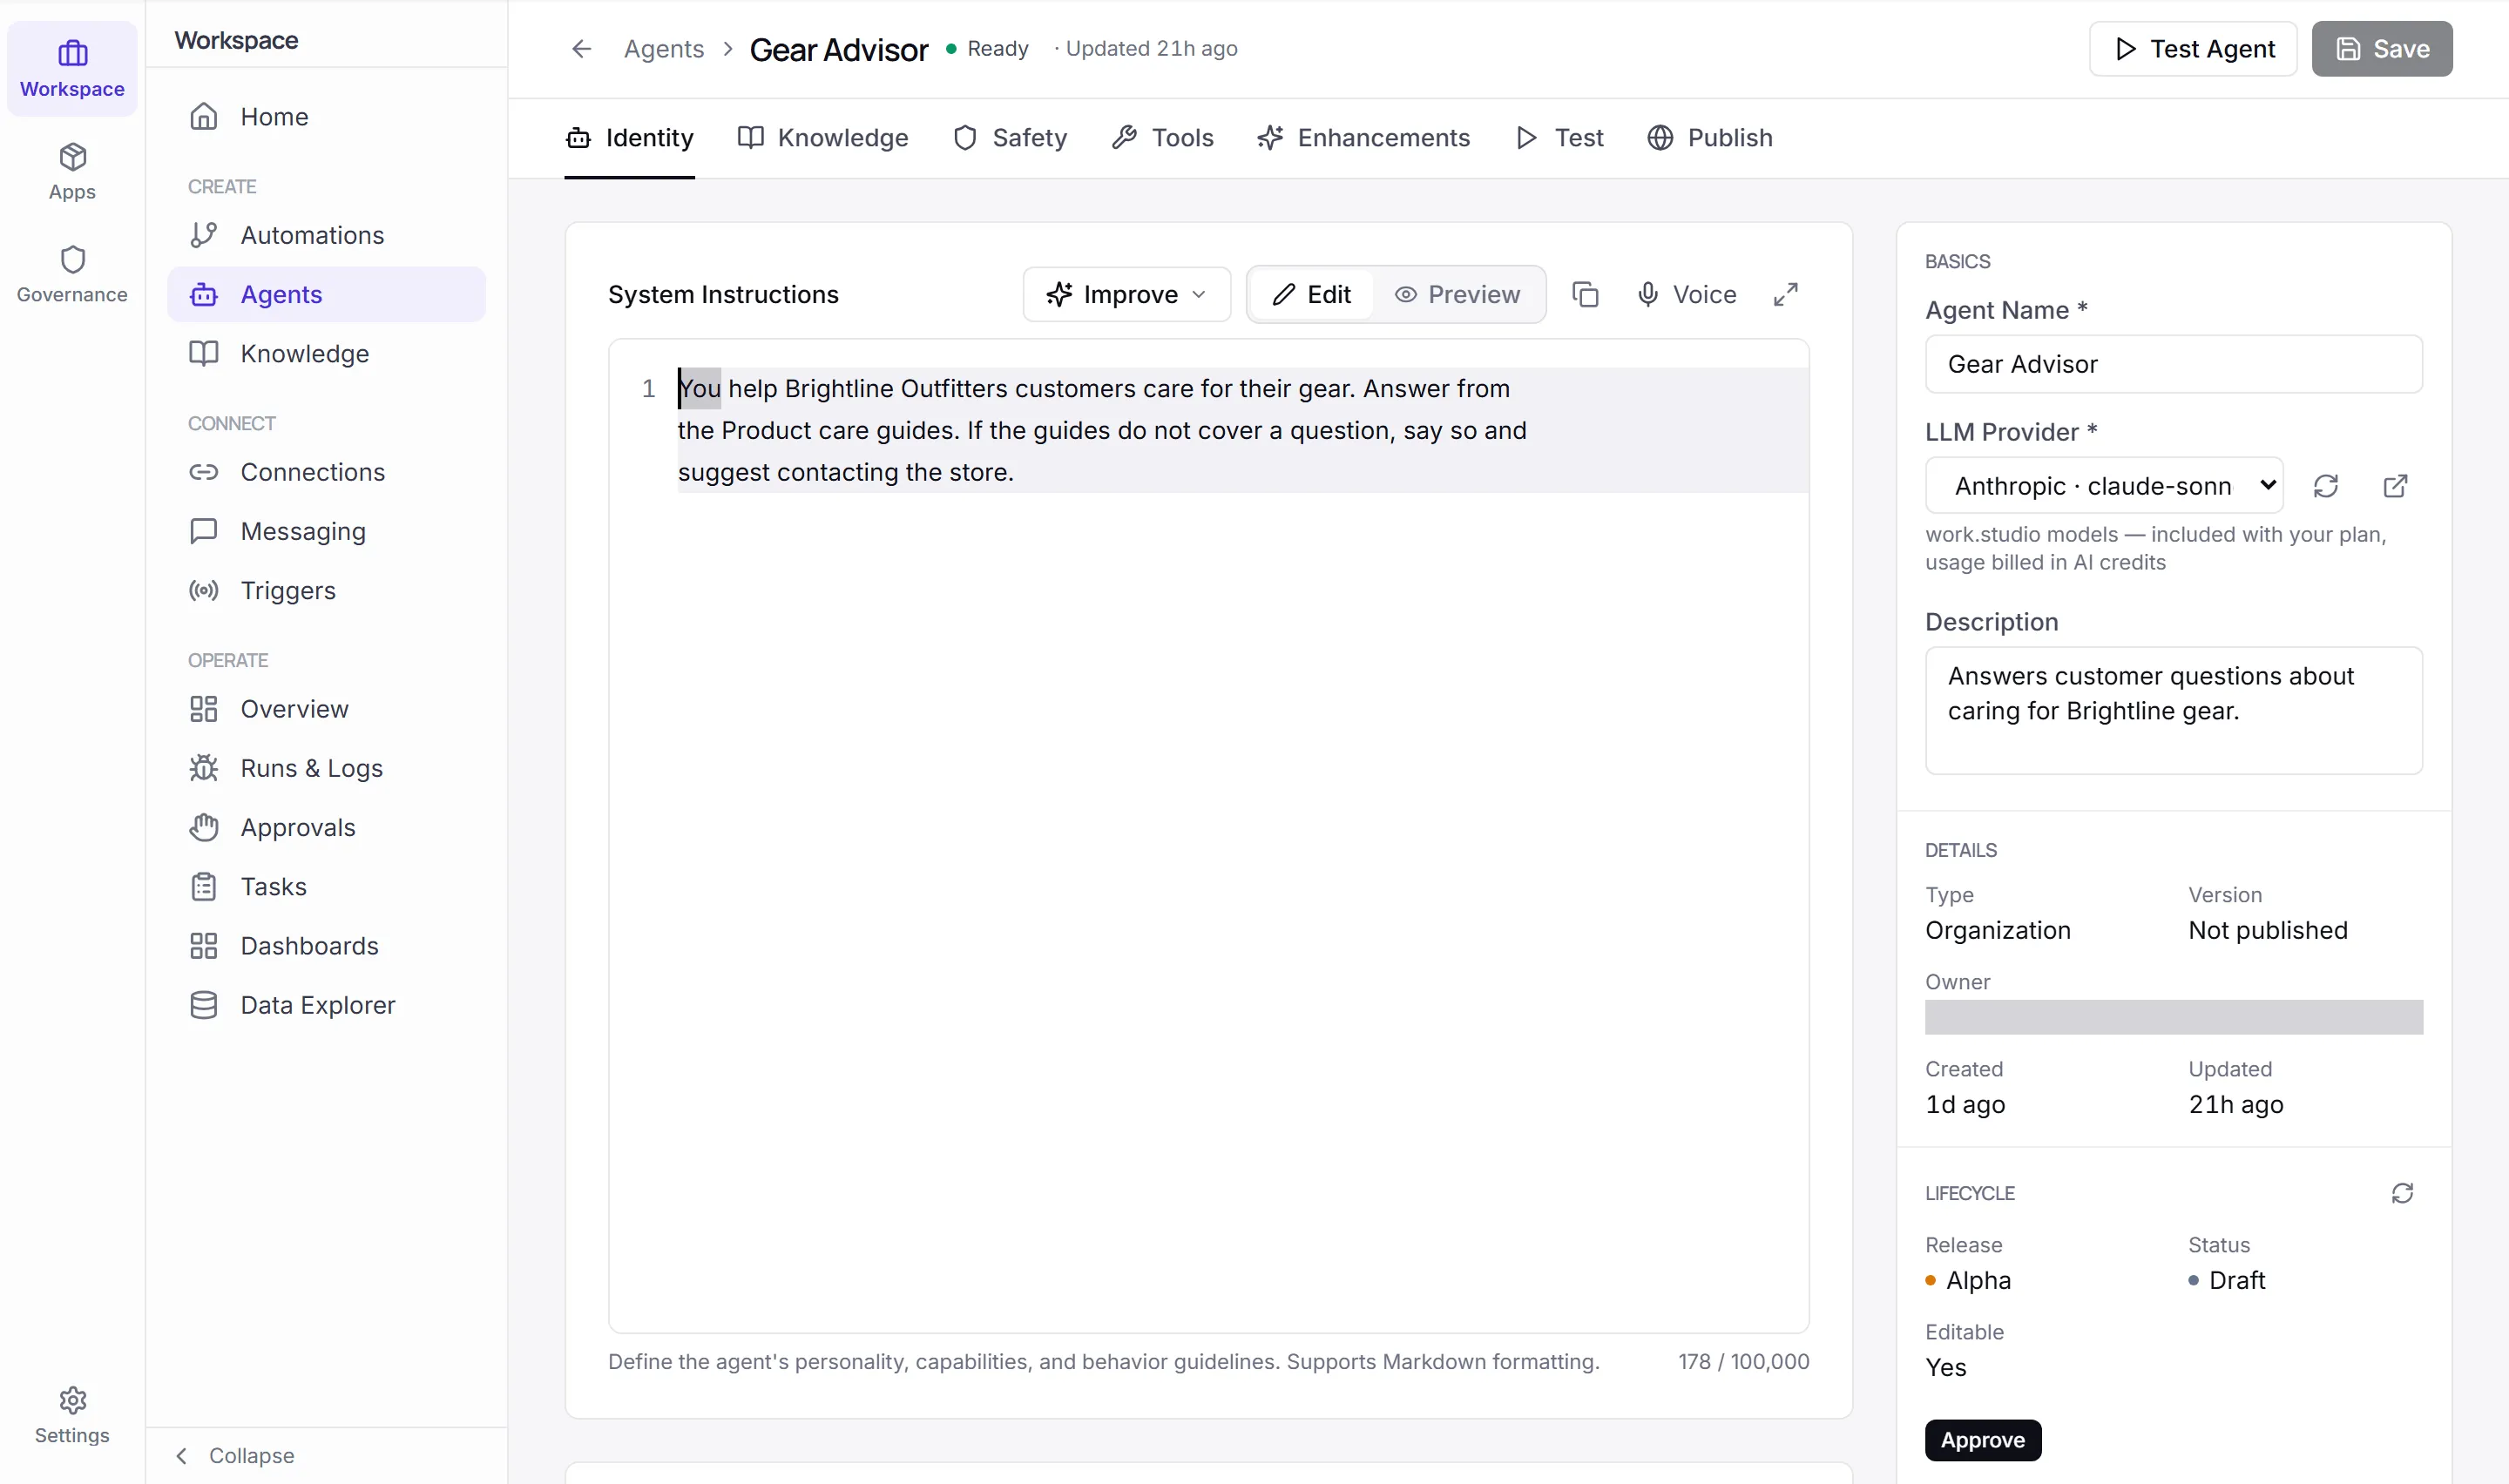2509x1484 pixels.
Task: Refresh the LLM provider model list
Action: click(x=2326, y=486)
